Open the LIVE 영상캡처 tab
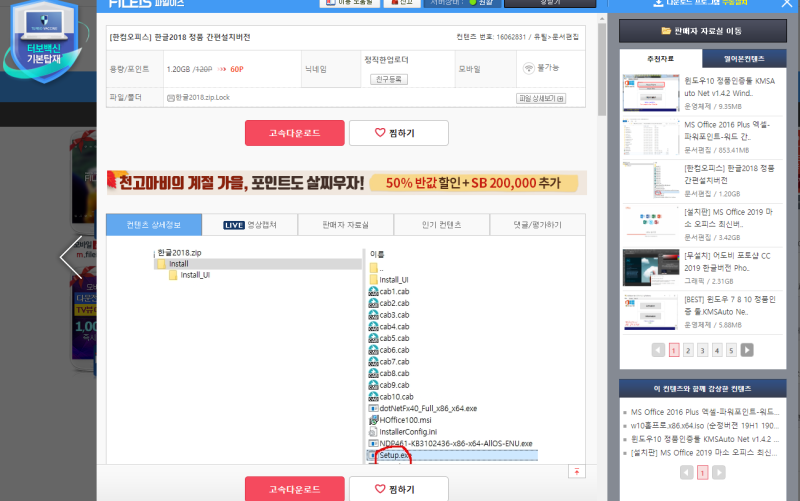 pos(250,225)
